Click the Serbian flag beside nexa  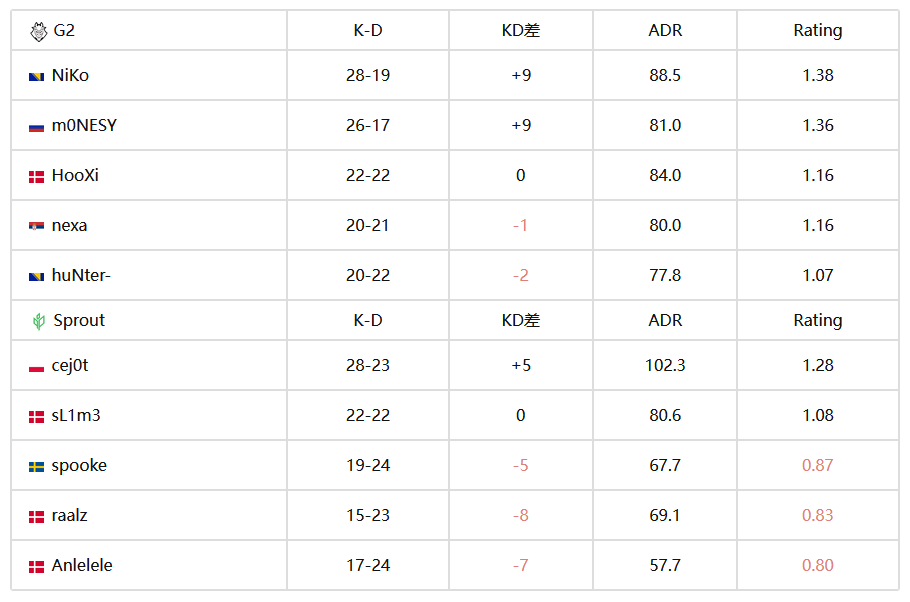pos(37,226)
